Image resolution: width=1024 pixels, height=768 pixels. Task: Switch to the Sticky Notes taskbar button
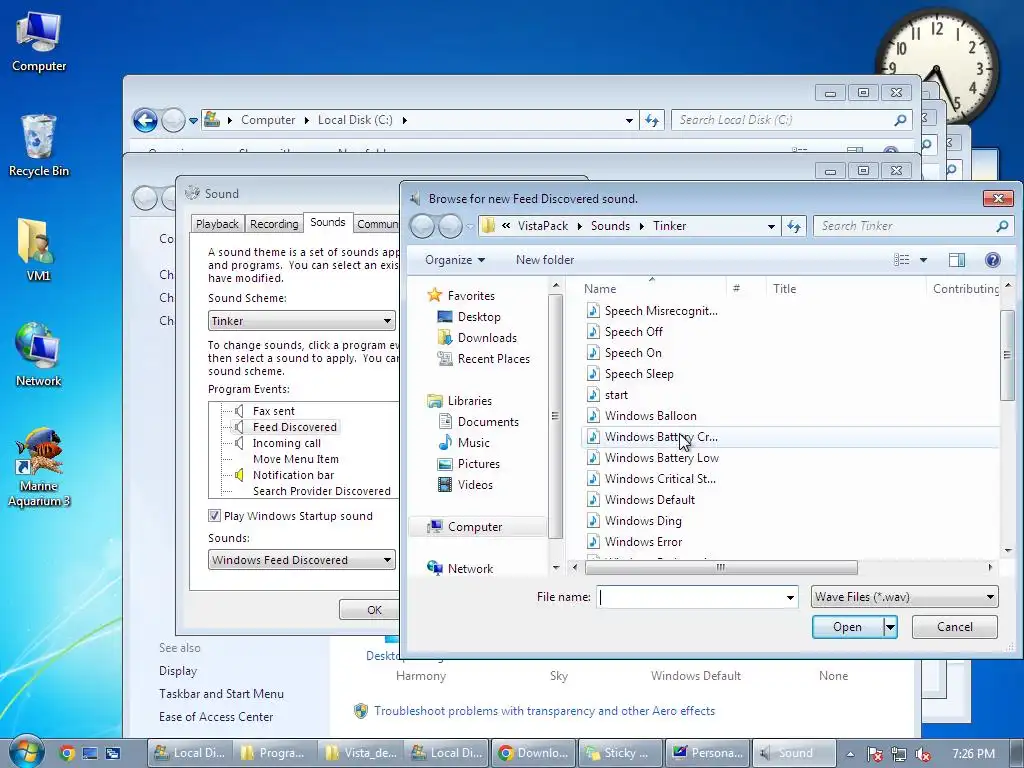[x=620, y=753]
